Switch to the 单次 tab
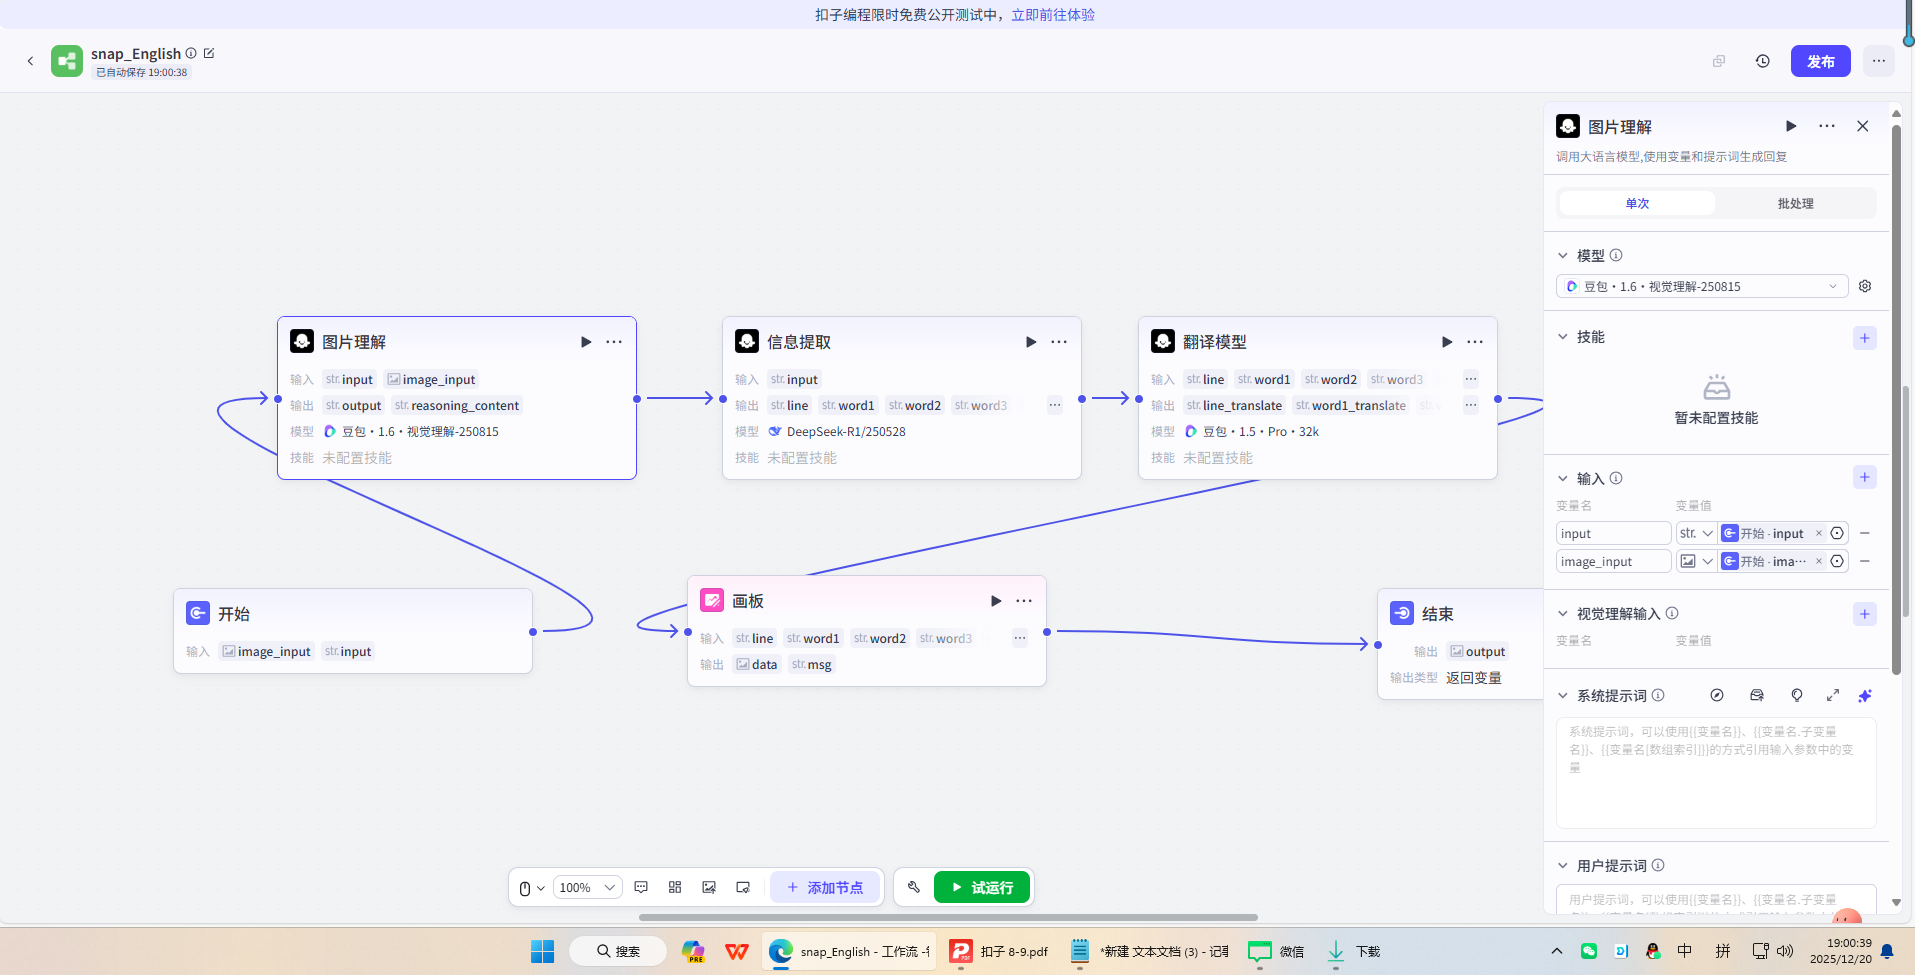This screenshot has height=975, width=1915. pos(1637,203)
